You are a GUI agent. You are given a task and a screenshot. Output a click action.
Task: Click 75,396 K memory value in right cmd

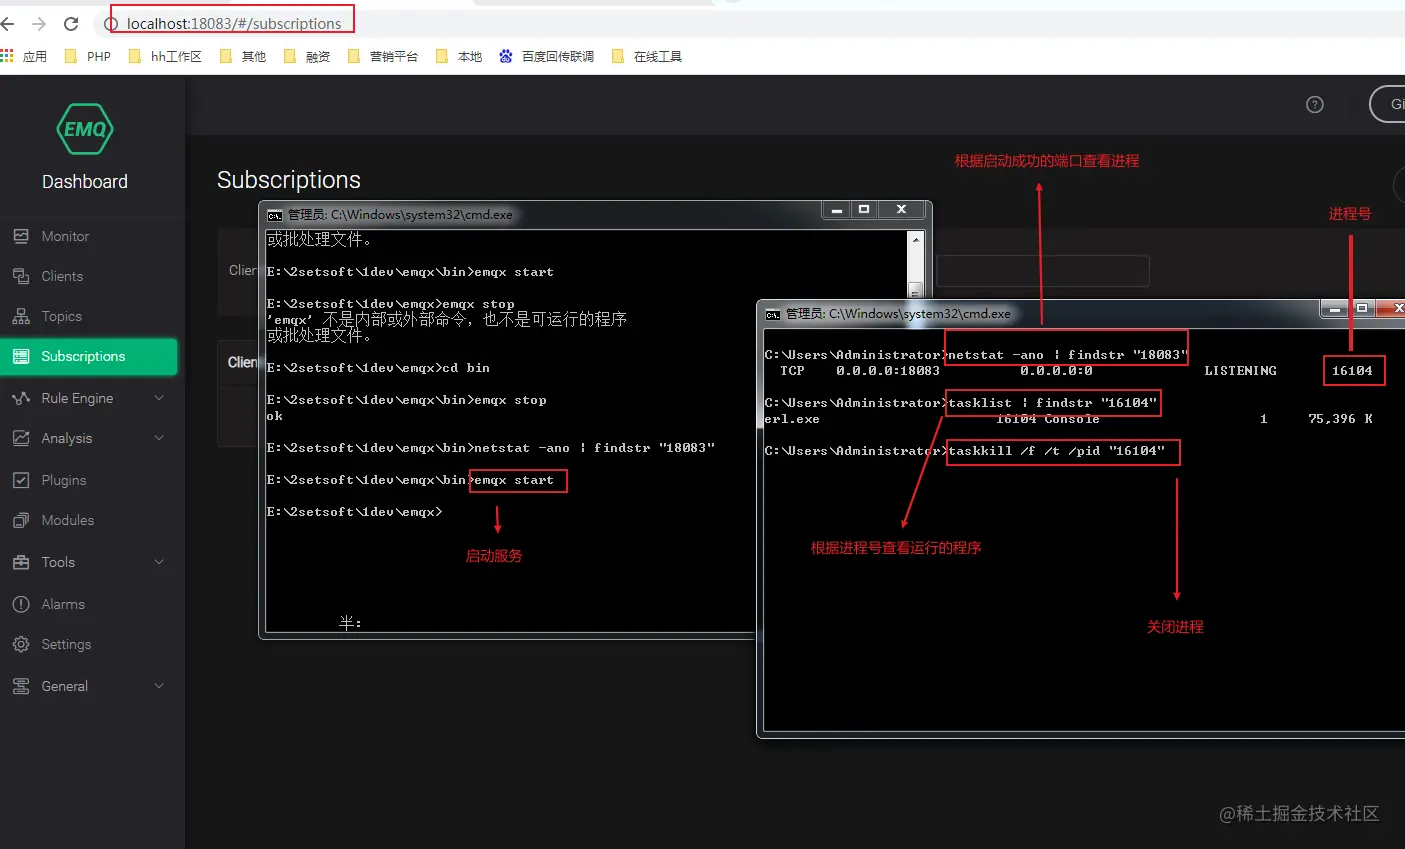1340,419
